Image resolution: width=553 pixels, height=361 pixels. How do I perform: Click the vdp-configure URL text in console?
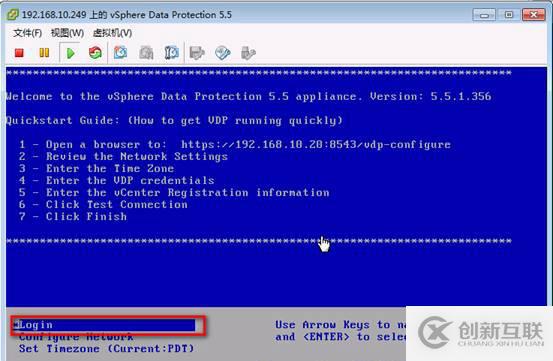click(316, 145)
